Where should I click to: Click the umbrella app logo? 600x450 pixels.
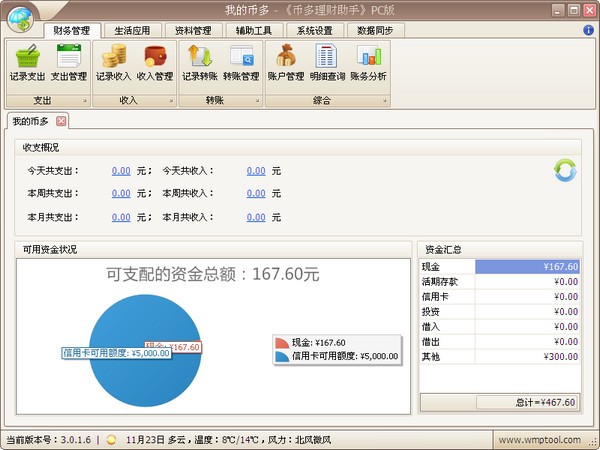[20, 19]
